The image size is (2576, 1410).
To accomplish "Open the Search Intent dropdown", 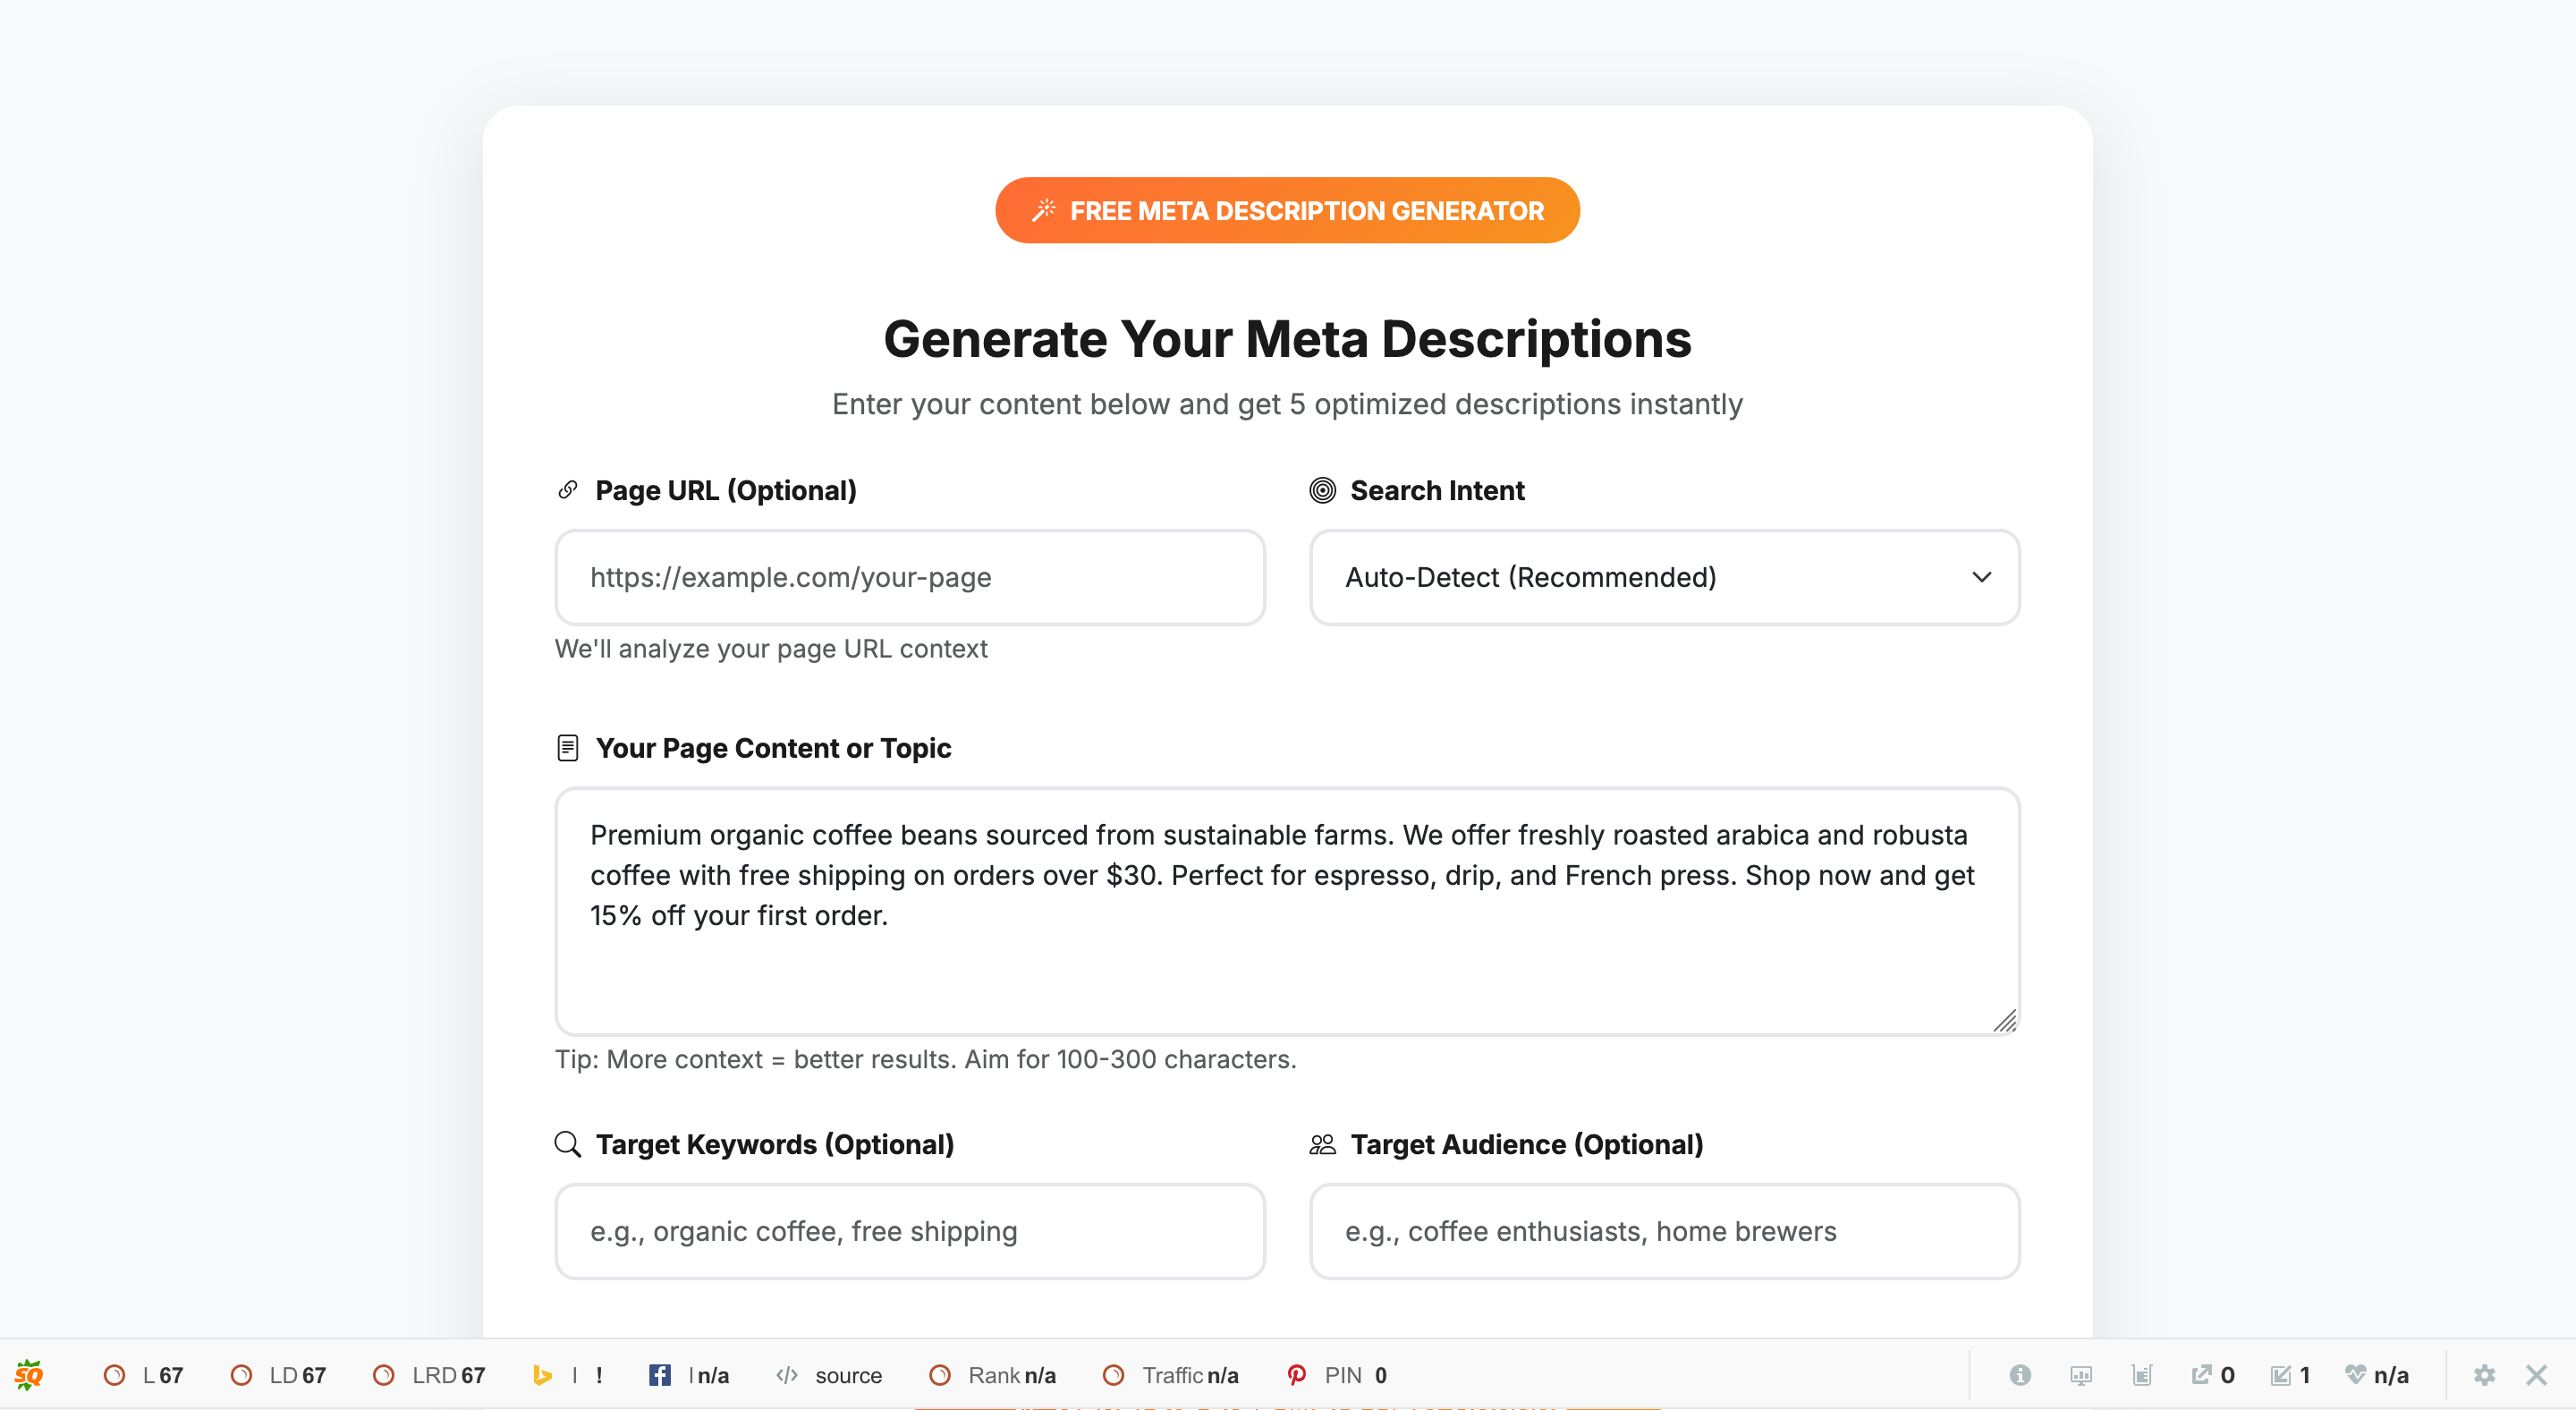I will coord(1663,577).
